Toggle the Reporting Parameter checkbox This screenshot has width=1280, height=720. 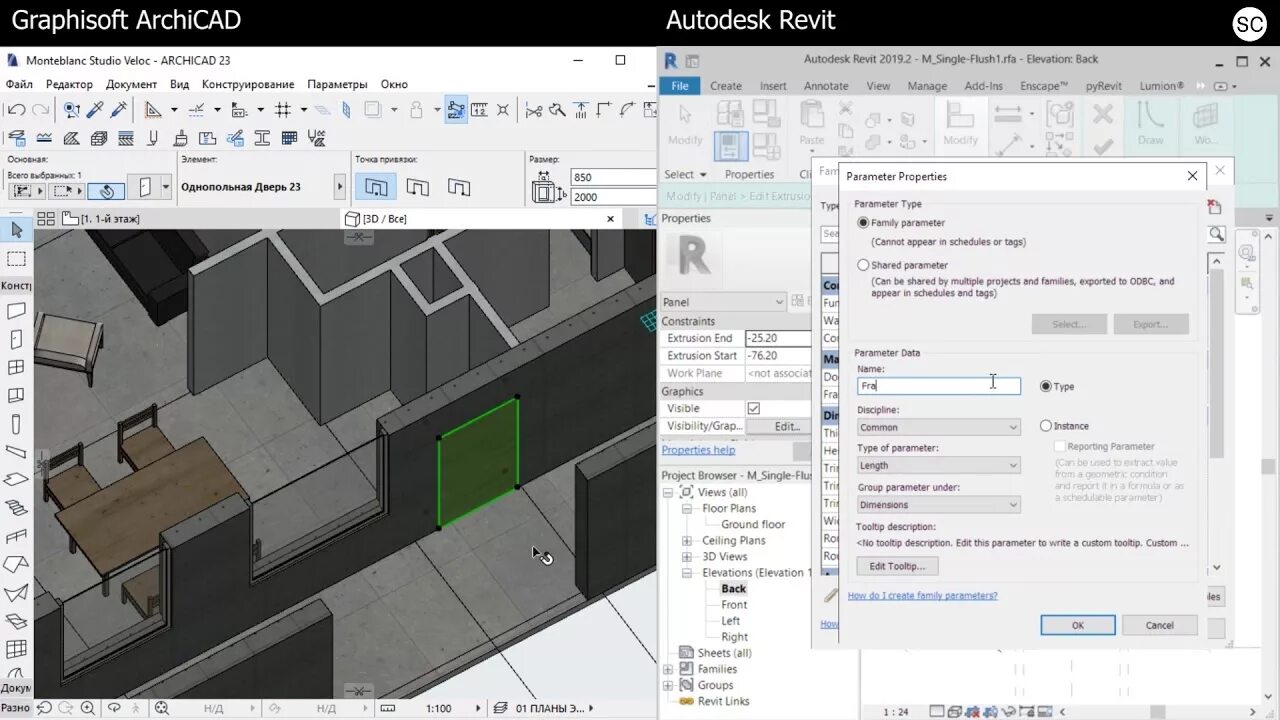(x=1060, y=447)
